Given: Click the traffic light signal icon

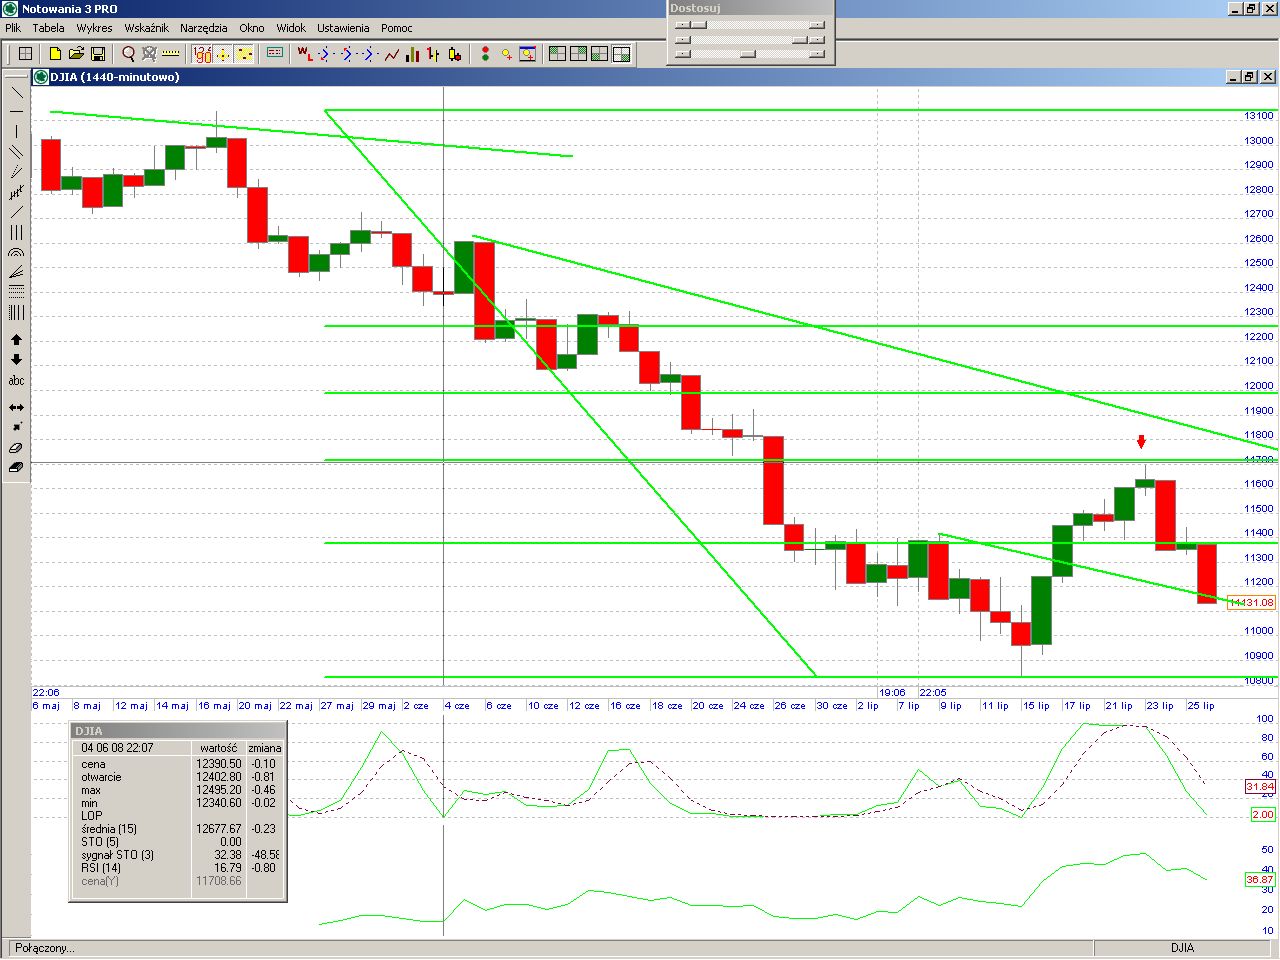Looking at the screenshot, I should 485,54.
